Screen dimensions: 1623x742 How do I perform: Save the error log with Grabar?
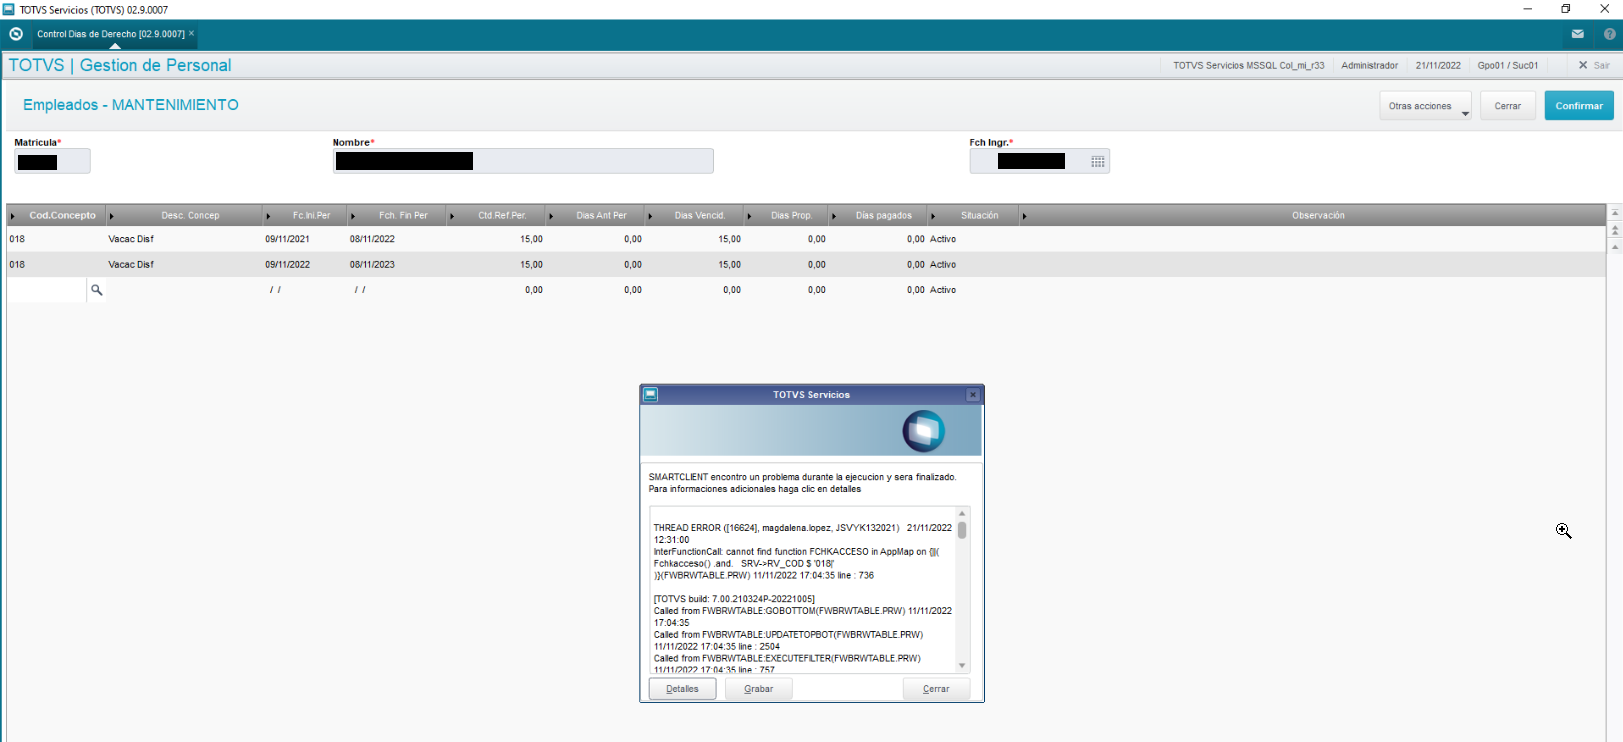(x=759, y=689)
